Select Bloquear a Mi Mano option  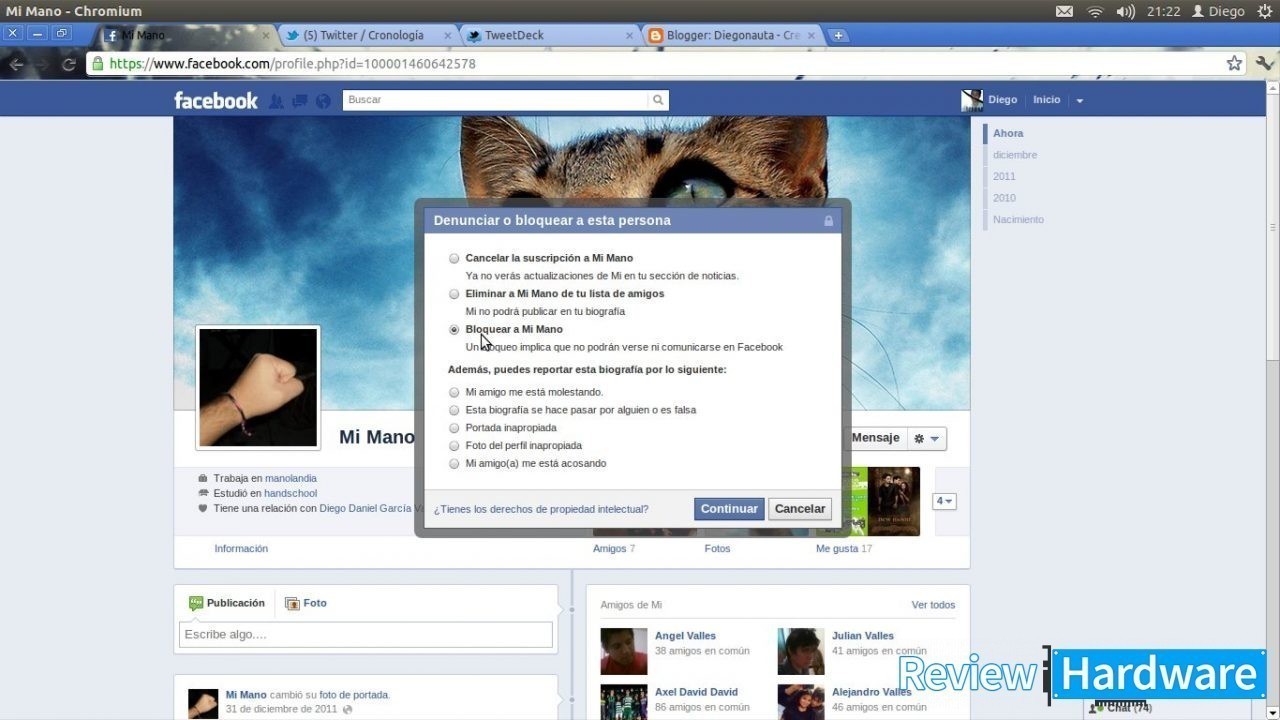click(455, 329)
